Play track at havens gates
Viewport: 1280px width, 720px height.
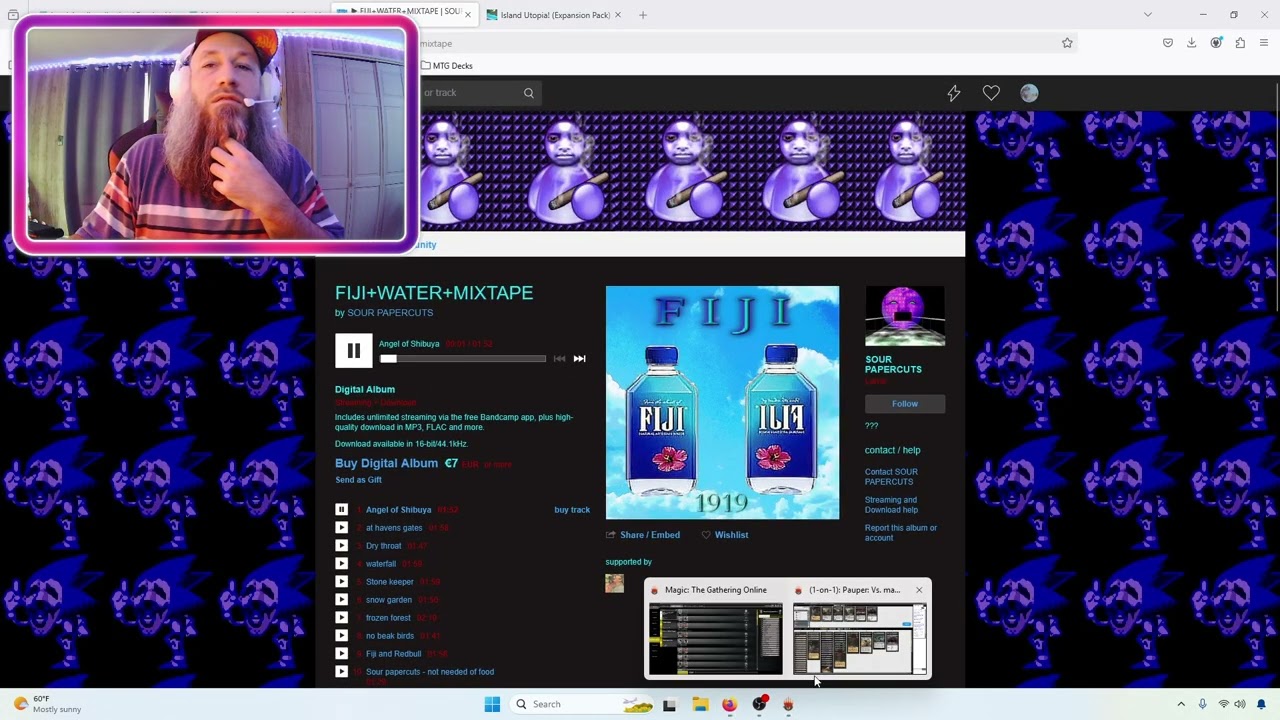[x=341, y=528]
